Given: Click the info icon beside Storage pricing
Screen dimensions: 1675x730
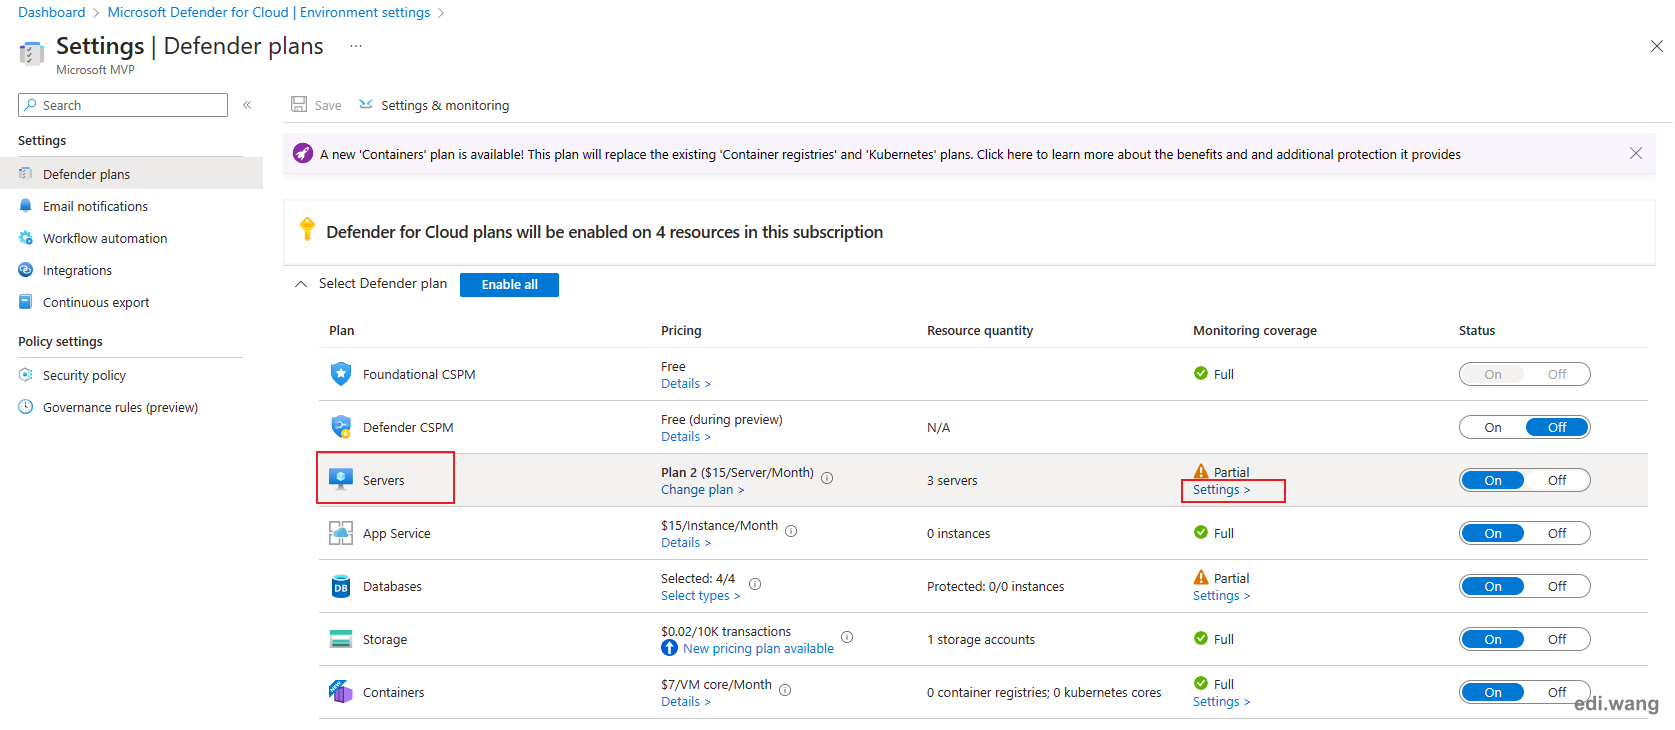Looking at the screenshot, I should (x=847, y=637).
